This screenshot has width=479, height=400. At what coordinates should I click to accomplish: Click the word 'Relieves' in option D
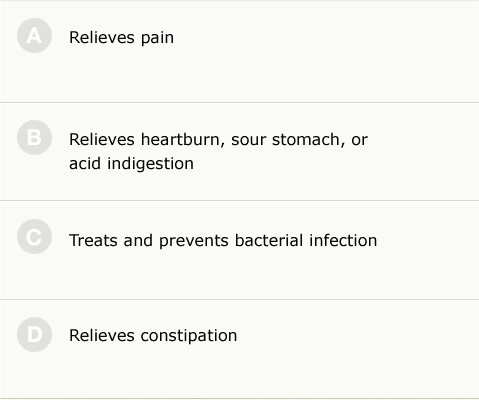click(102, 335)
